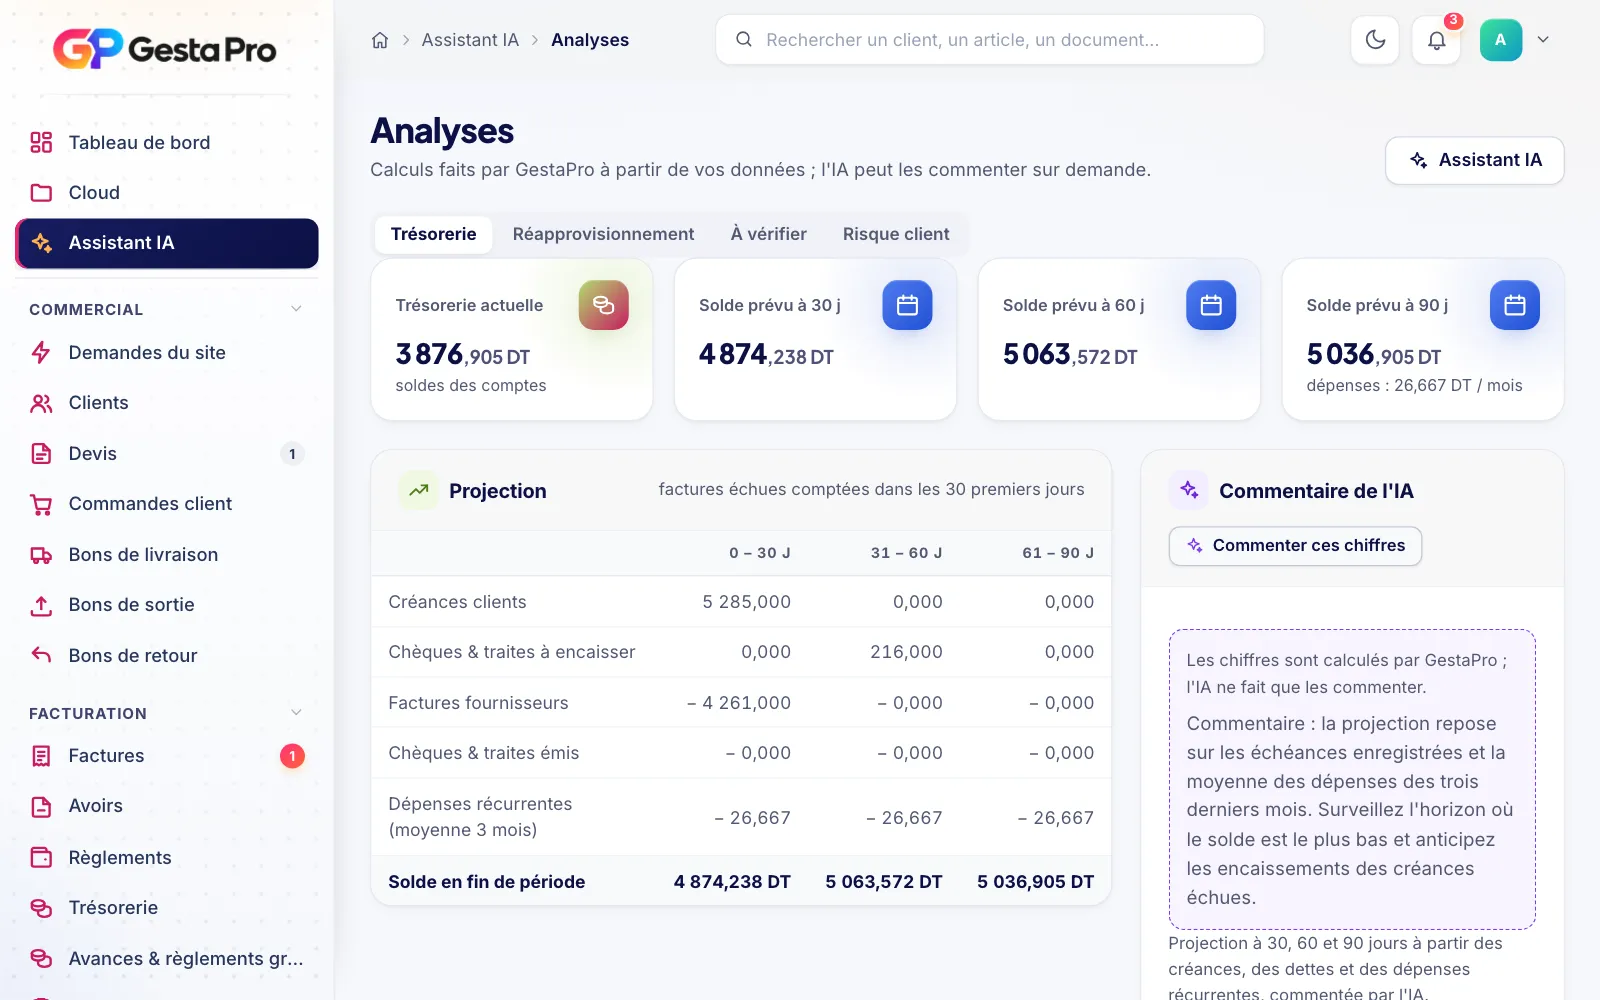The image size is (1600, 1000).
Task: Click the Commentaire de l'IA sparkle icon
Action: click(1188, 490)
